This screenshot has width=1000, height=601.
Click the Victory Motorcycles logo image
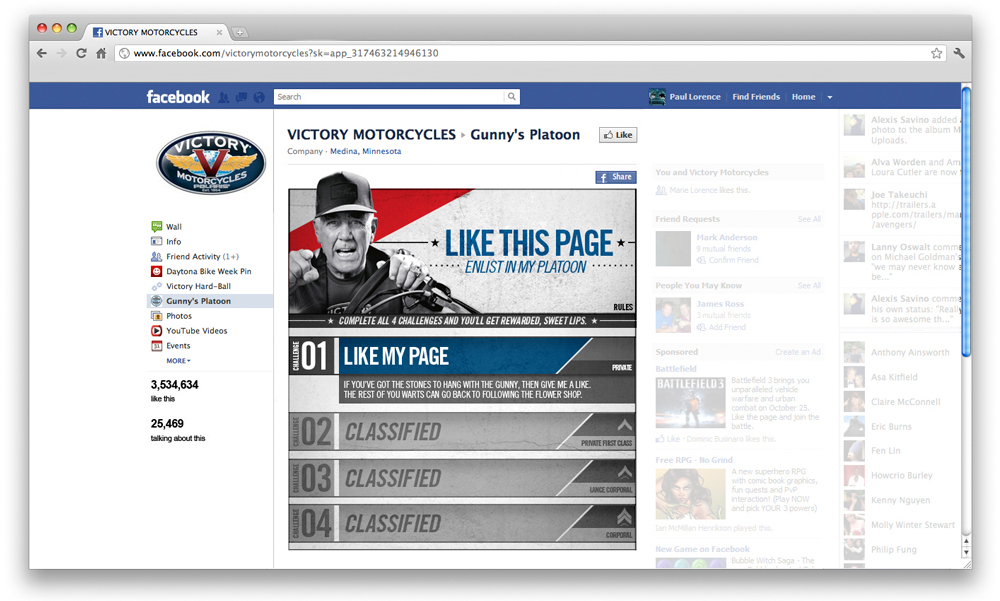[211, 162]
